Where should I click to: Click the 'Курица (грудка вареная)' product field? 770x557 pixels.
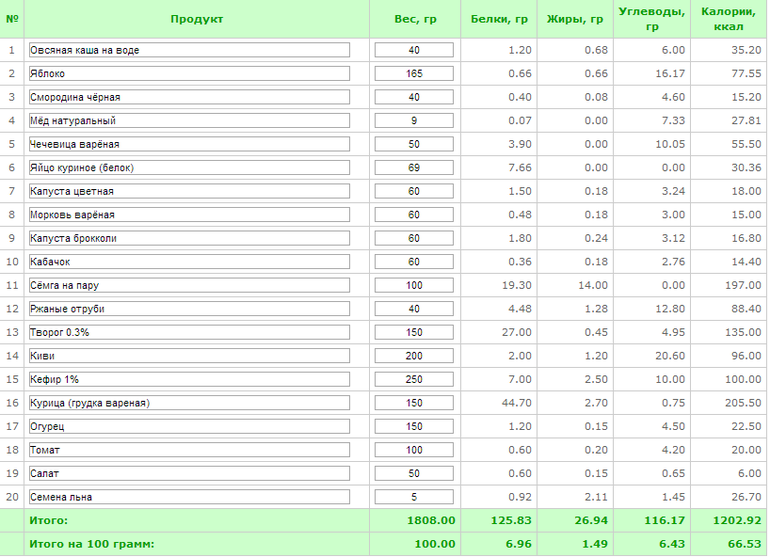(189, 403)
